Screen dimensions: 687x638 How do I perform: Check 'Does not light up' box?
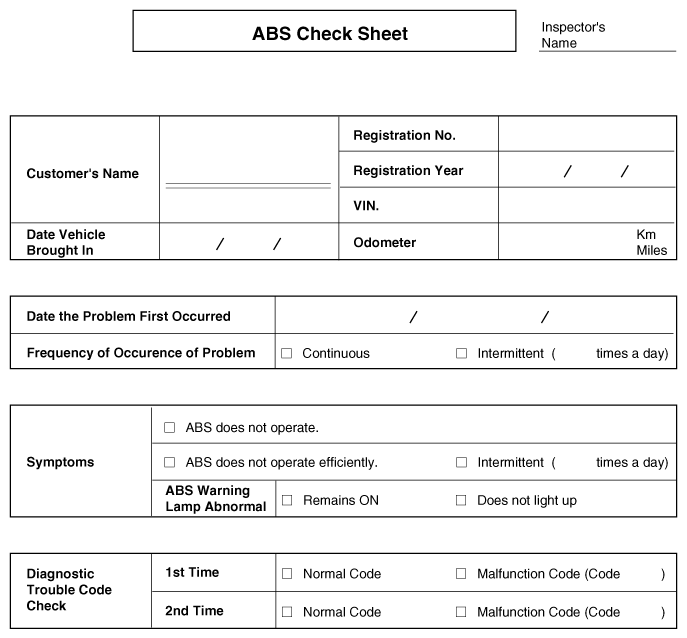[x=461, y=500]
